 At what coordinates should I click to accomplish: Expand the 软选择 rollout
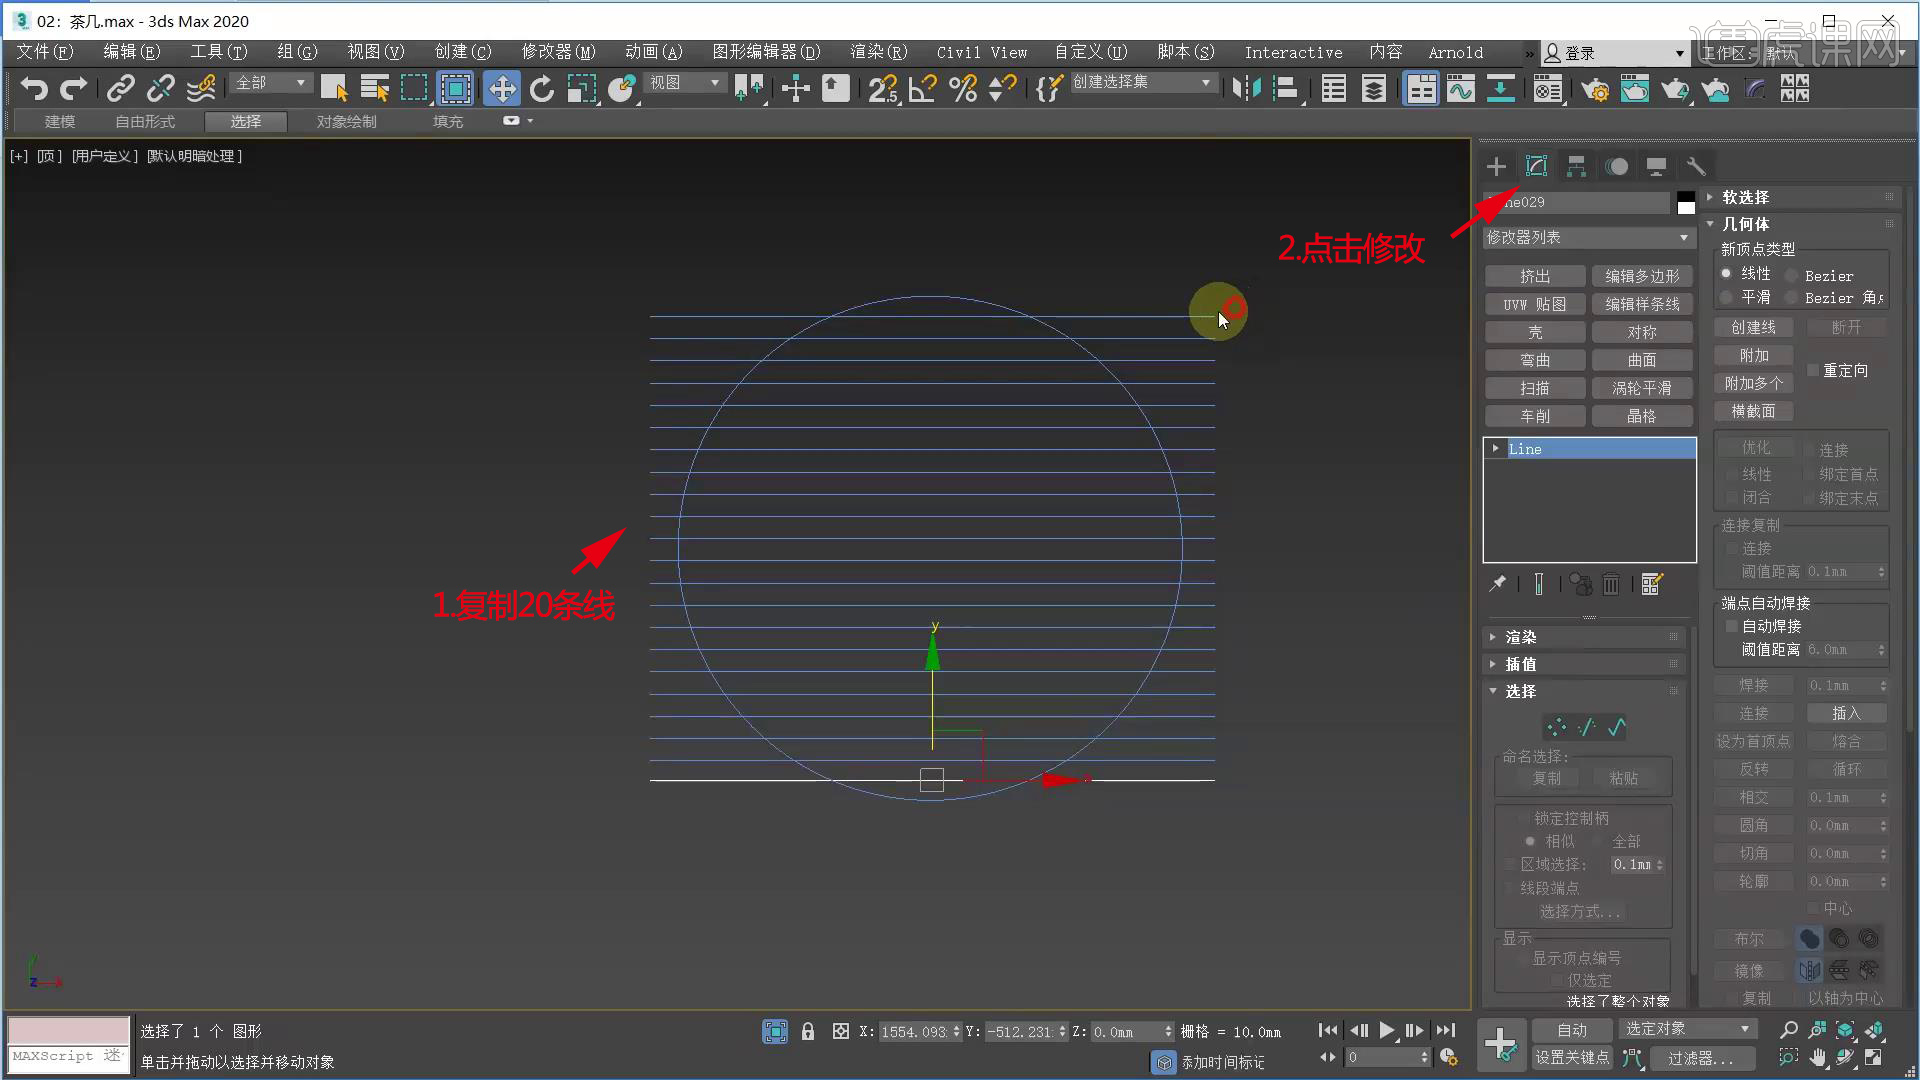pos(1800,197)
